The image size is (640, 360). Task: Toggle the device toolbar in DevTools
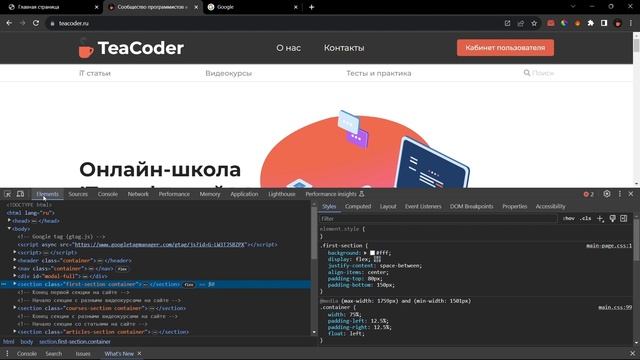20,194
